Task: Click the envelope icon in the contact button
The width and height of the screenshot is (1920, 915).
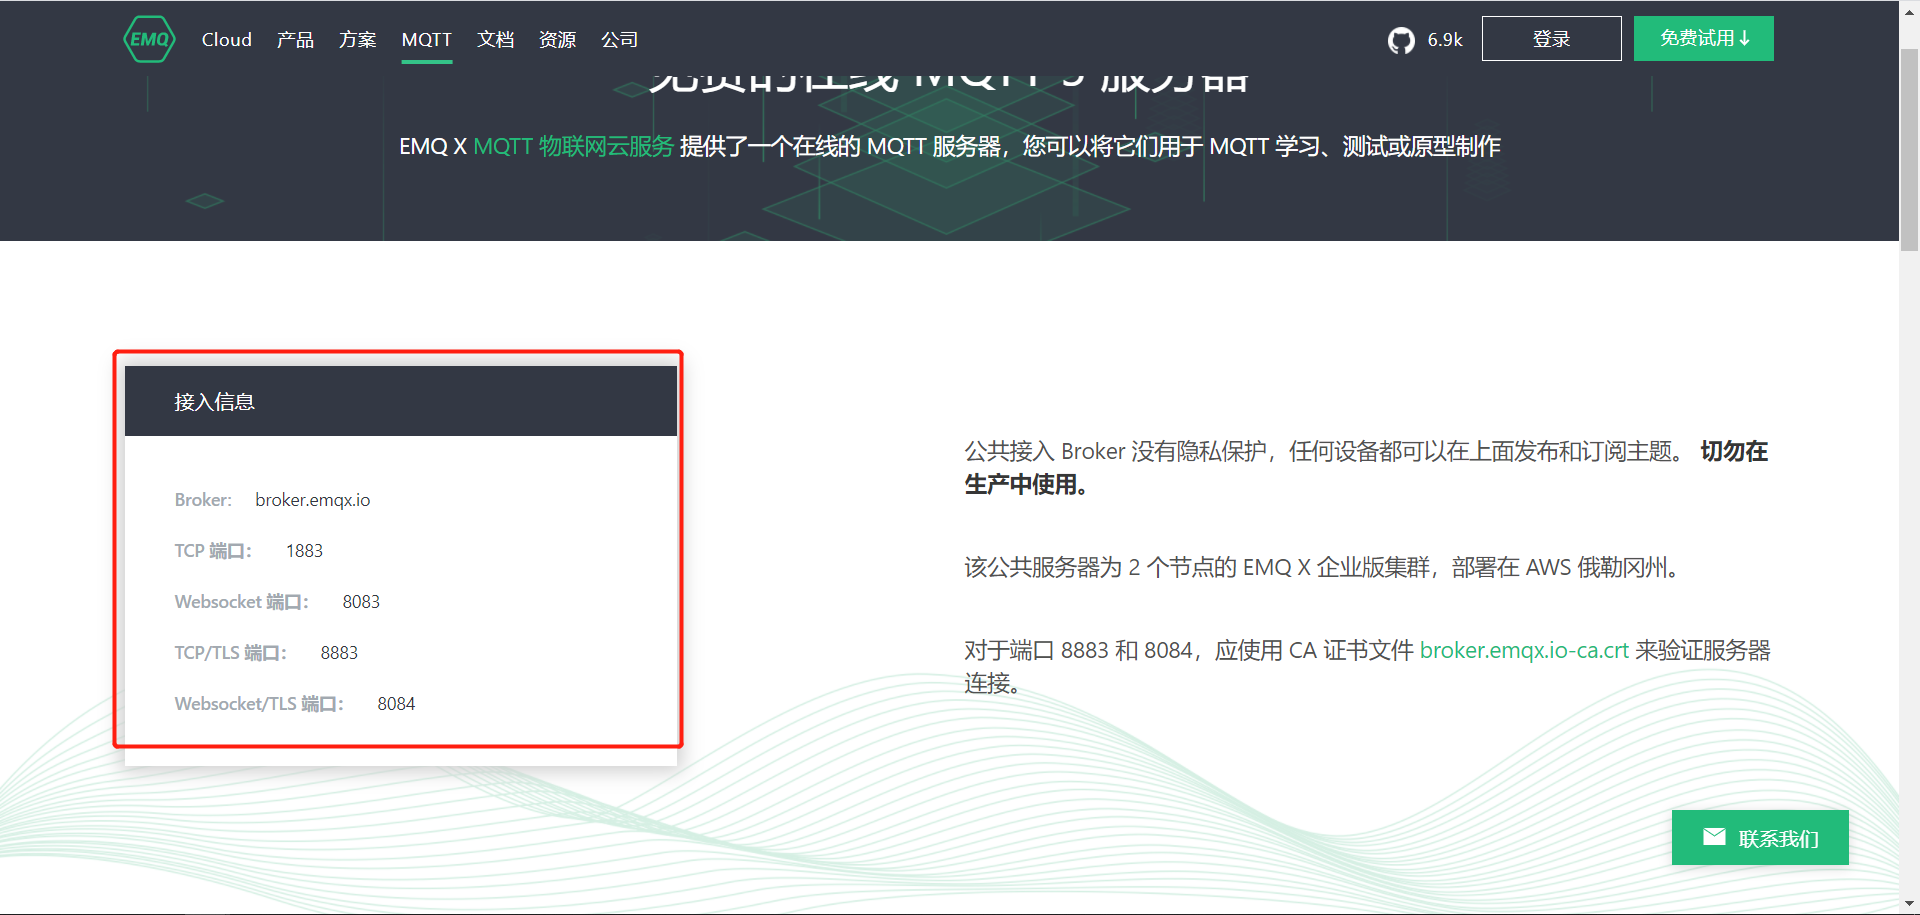Action: pos(1716,837)
